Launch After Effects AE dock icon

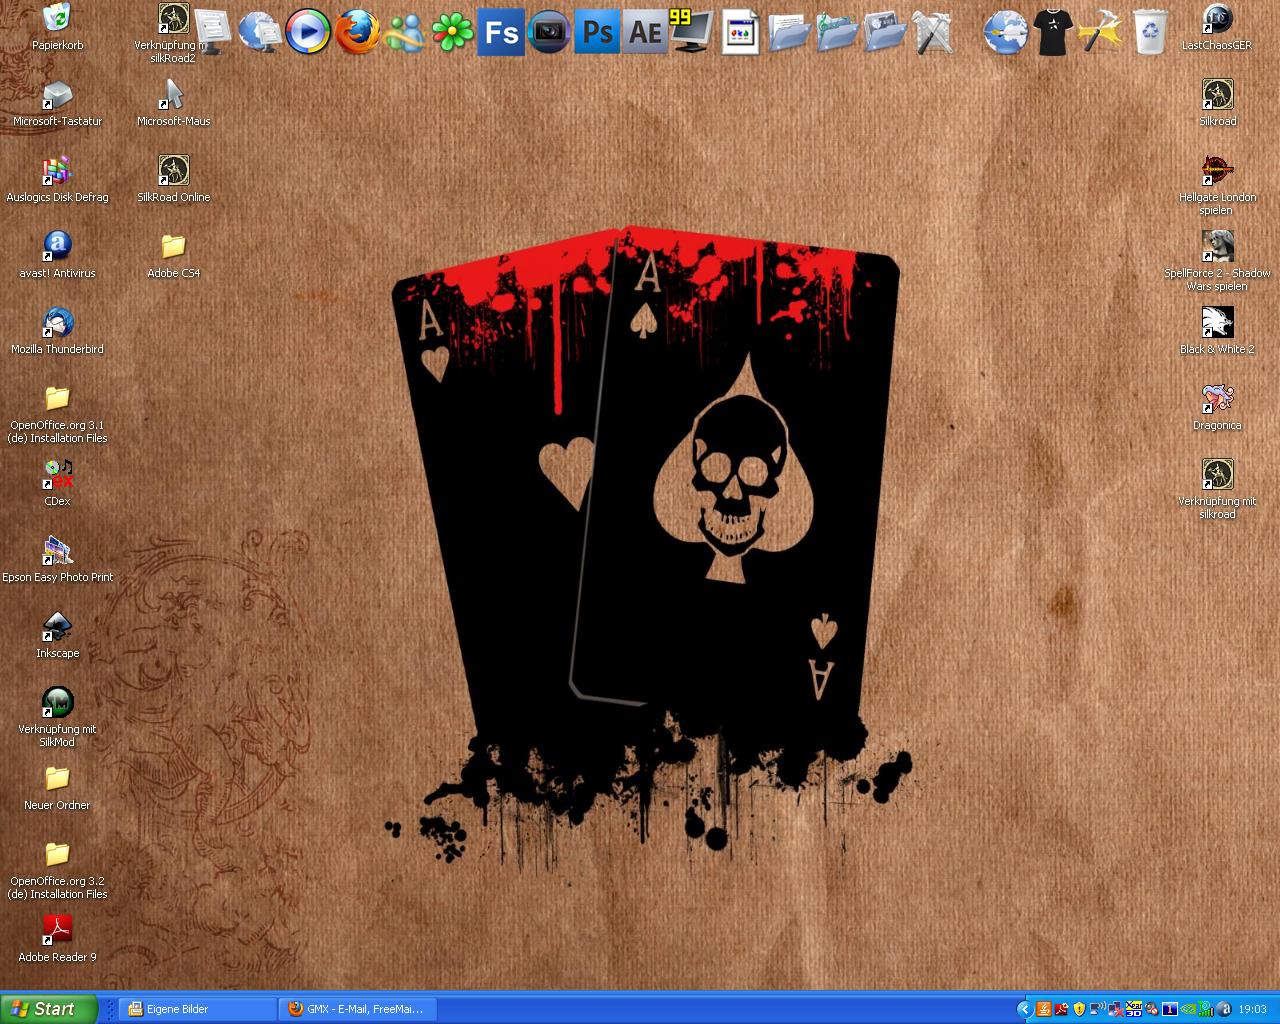coord(645,32)
